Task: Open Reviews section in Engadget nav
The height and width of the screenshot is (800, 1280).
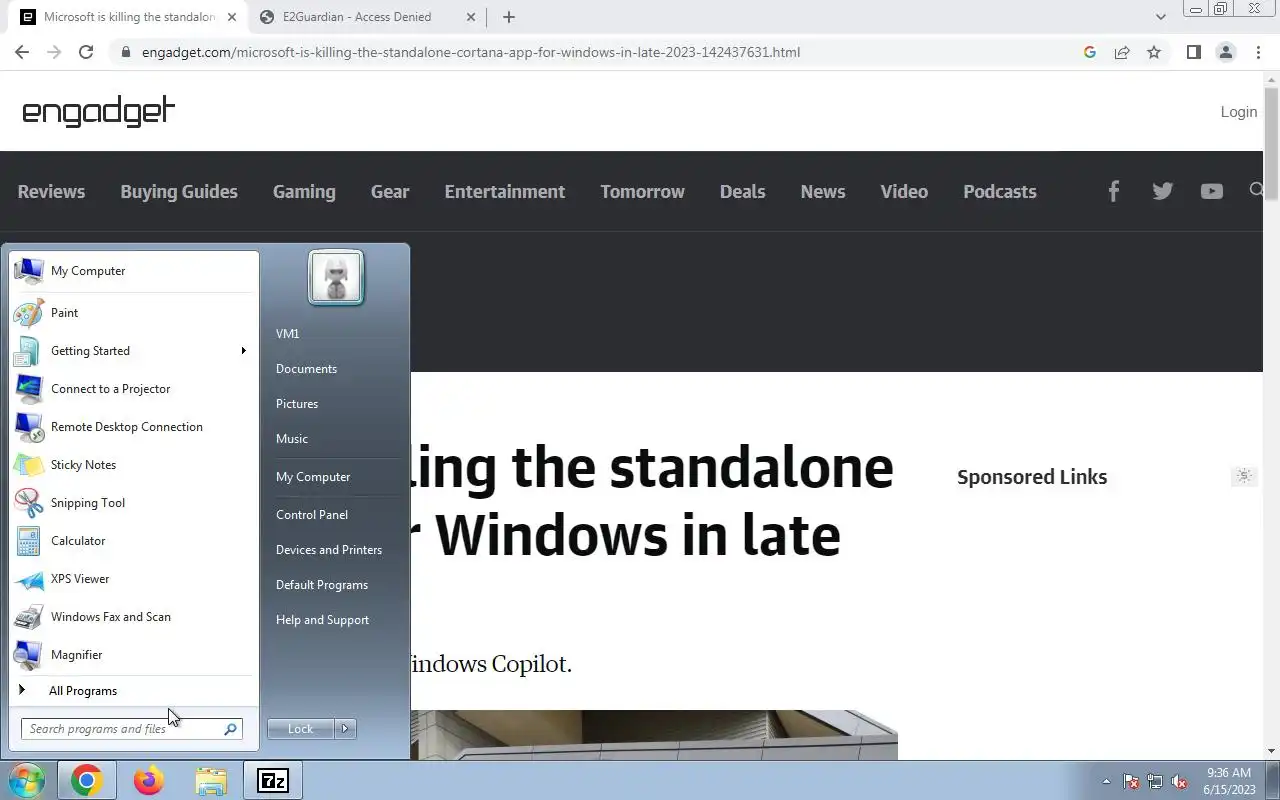Action: [51, 191]
